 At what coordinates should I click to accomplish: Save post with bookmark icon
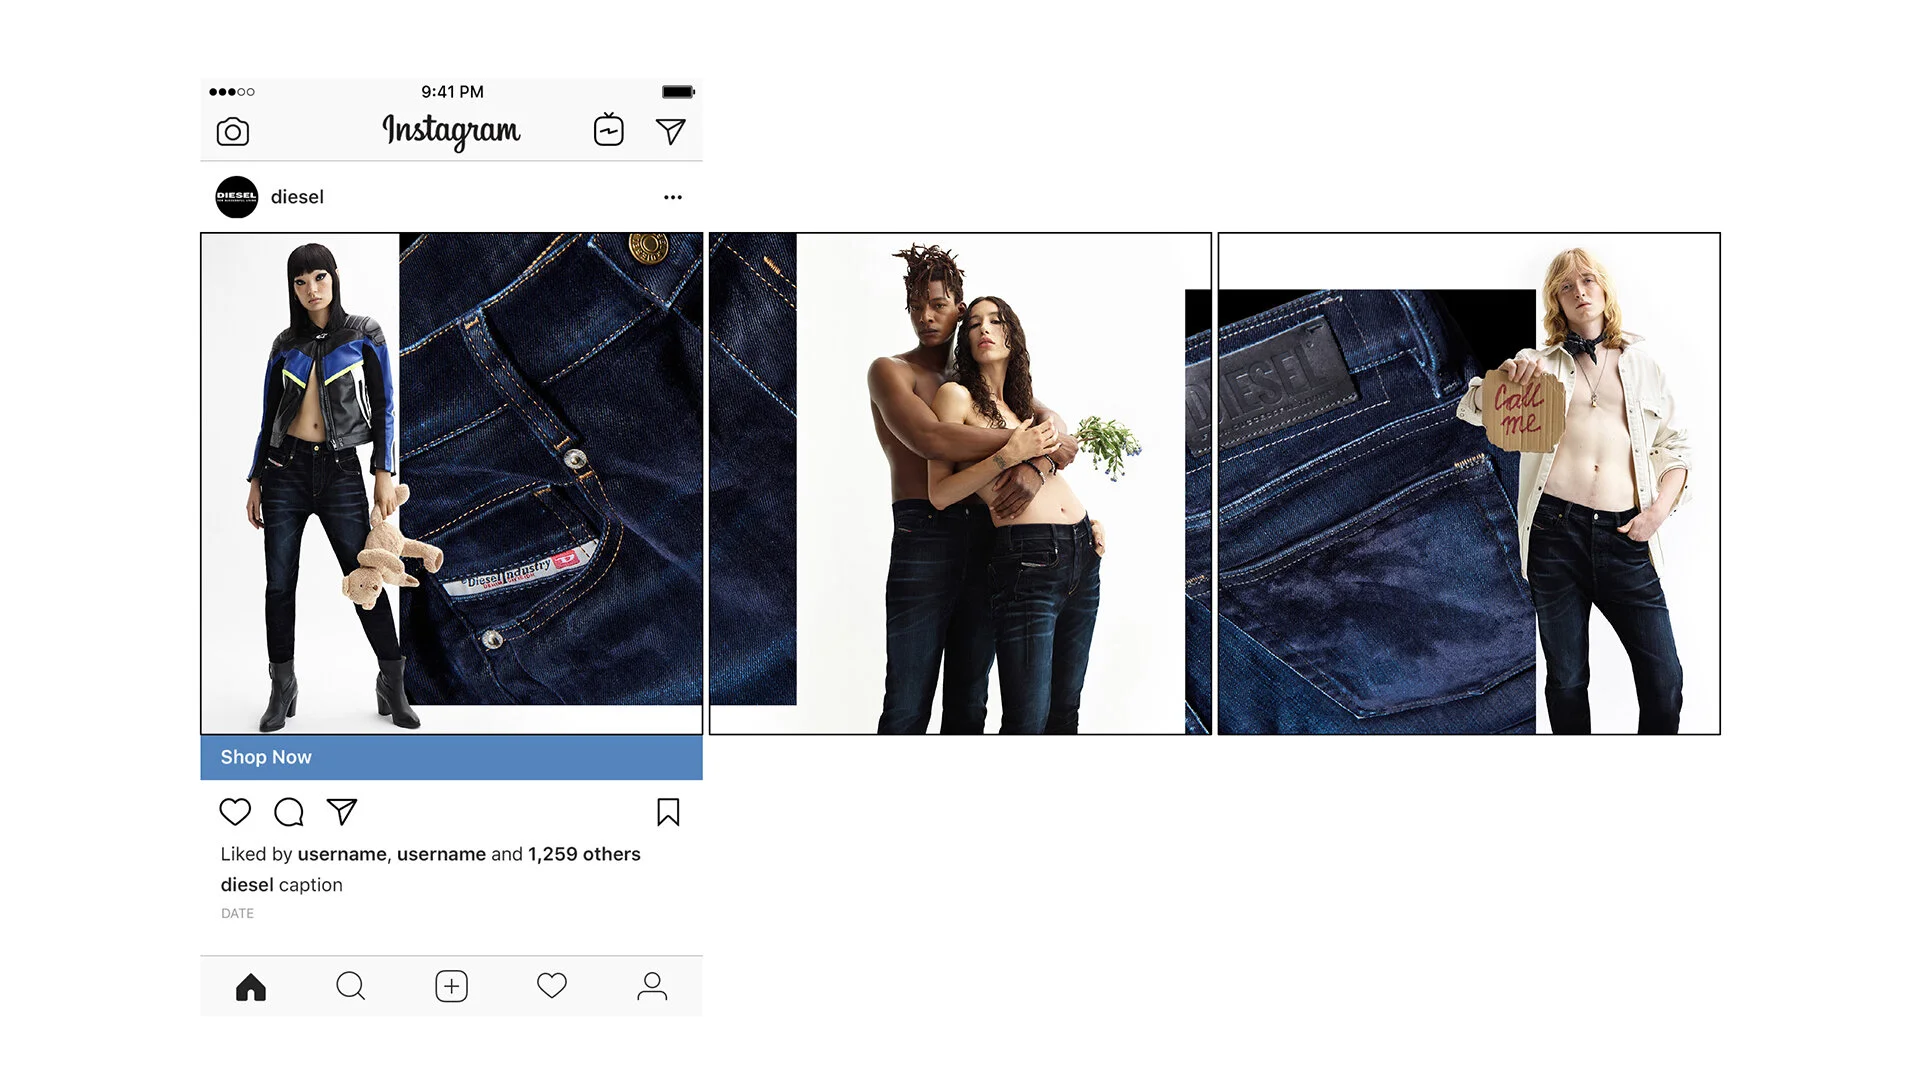[x=668, y=812]
